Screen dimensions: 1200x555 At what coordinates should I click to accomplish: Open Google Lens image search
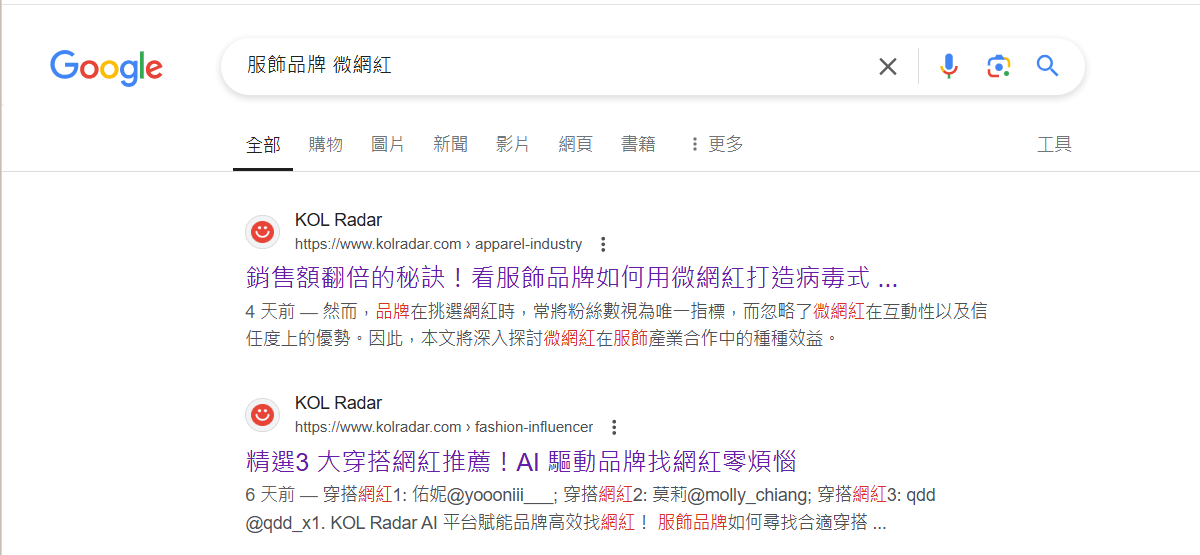[x=998, y=67]
